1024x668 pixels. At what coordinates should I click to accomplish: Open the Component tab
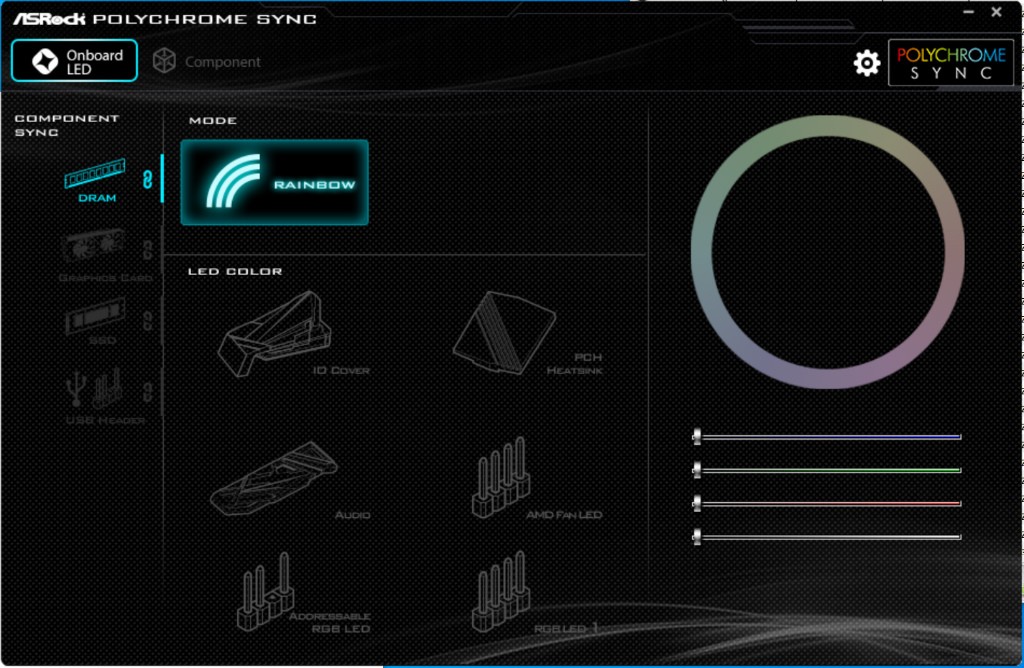tap(206, 61)
